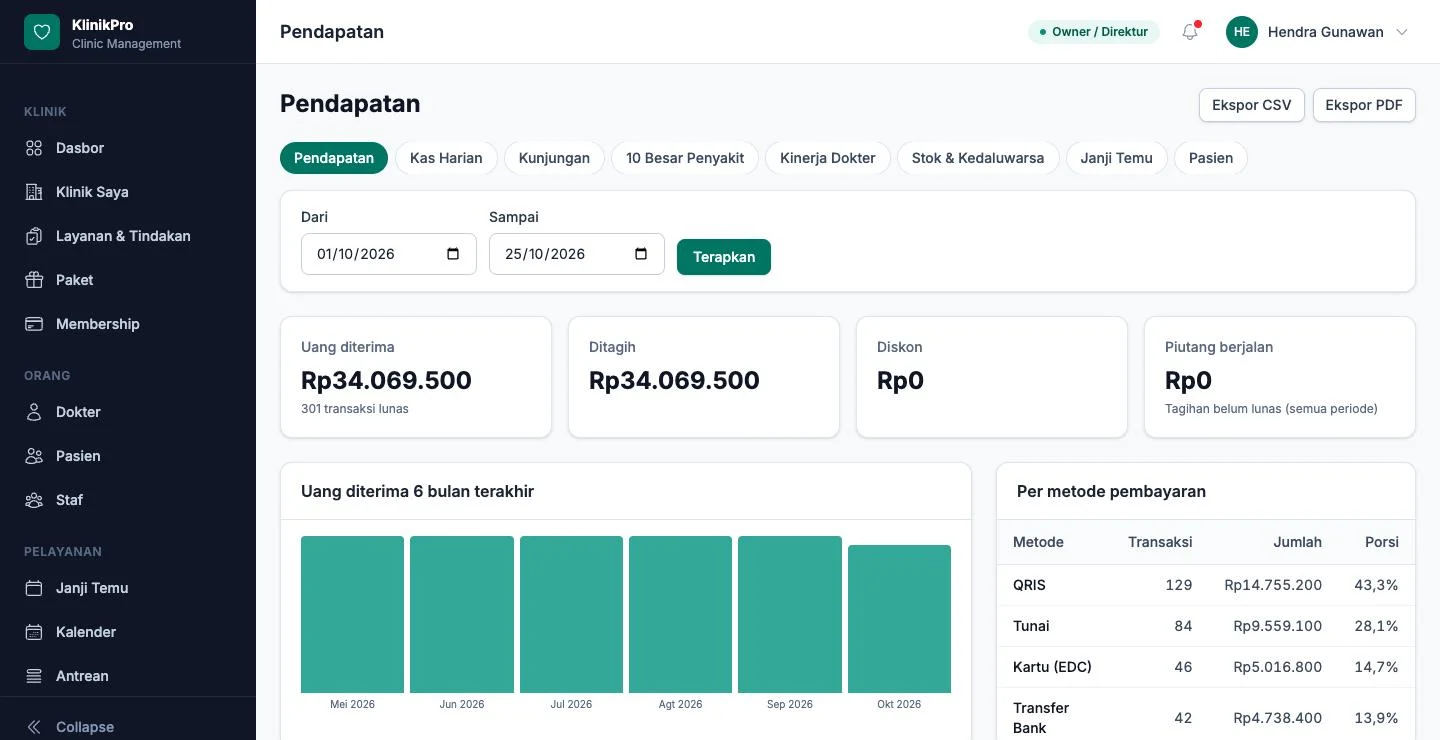The height and width of the screenshot is (740, 1440).
Task: Click the Rp14.755.200 amount cell
Action: (x=1273, y=585)
